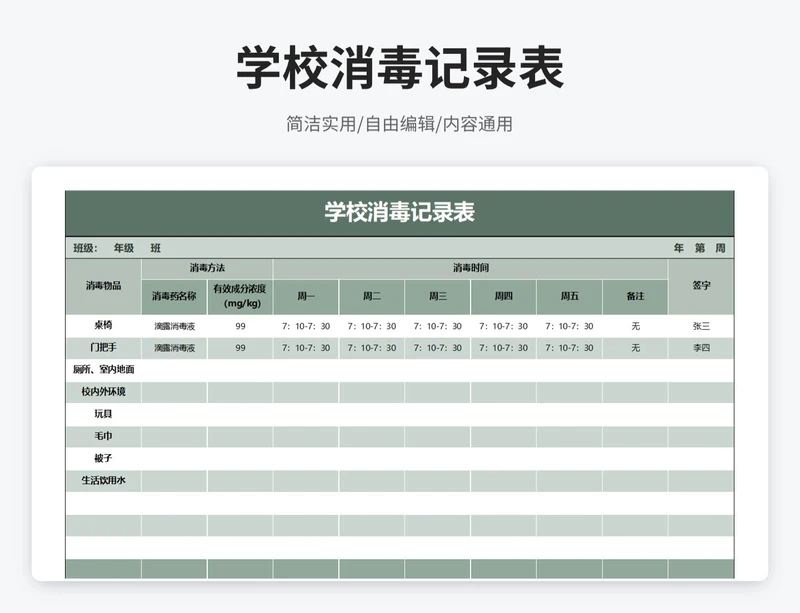Click 滴露消毒液 in the 门把手 row
Viewport: 800px width, 613px height.
click(174, 348)
